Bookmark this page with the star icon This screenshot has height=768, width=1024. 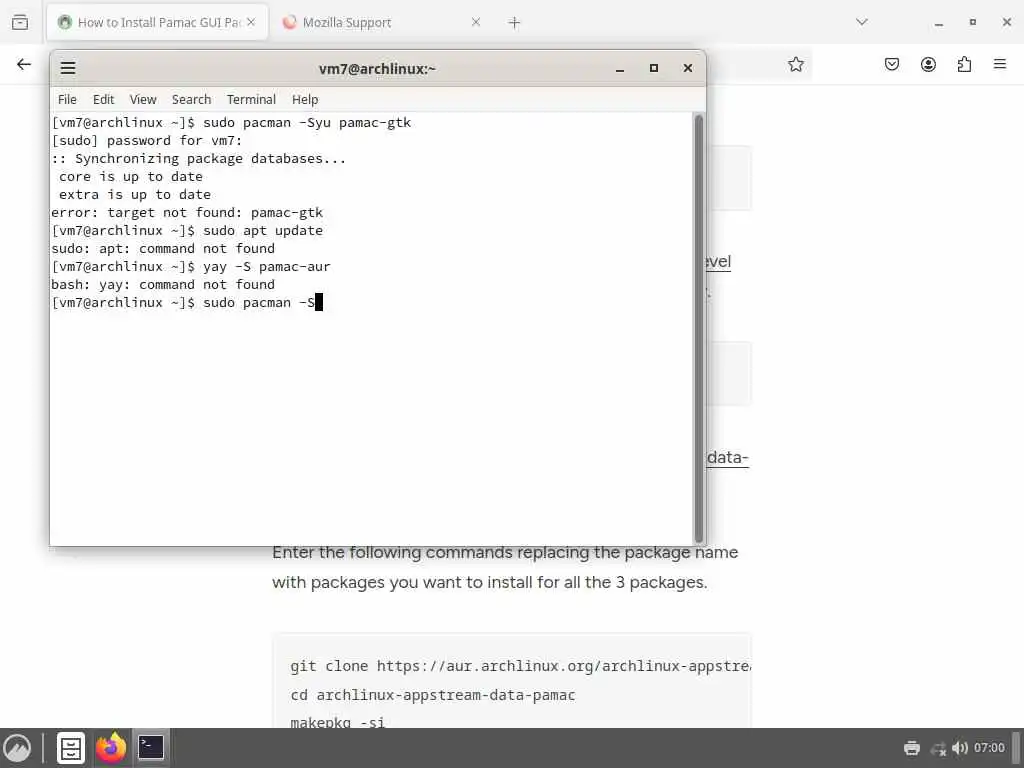point(795,64)
